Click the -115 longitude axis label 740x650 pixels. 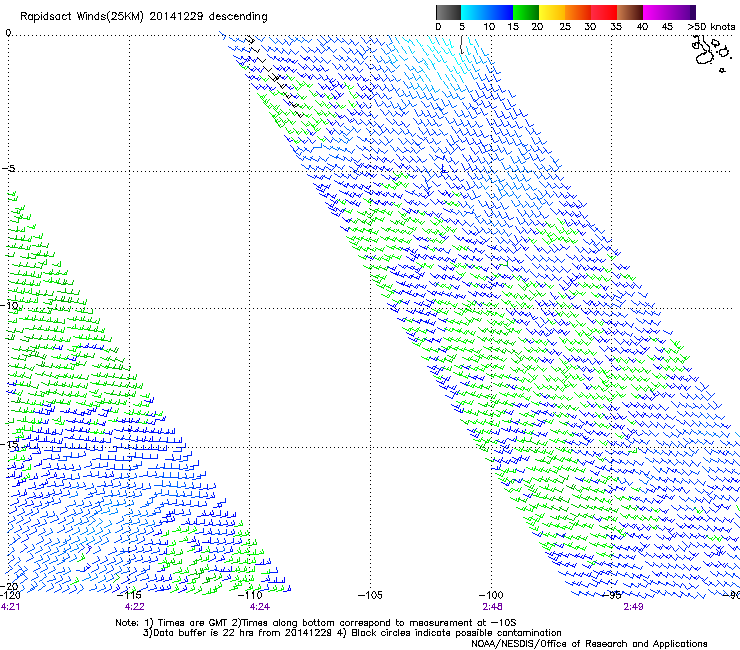(130, 595)
